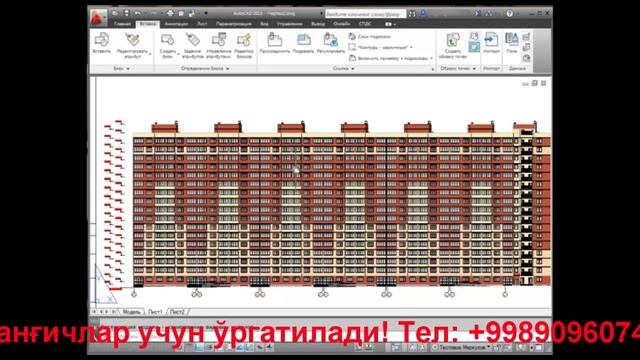640x360 pixels.
Task: Click the Поле (field) icon
Action: (x=511, y=40)
